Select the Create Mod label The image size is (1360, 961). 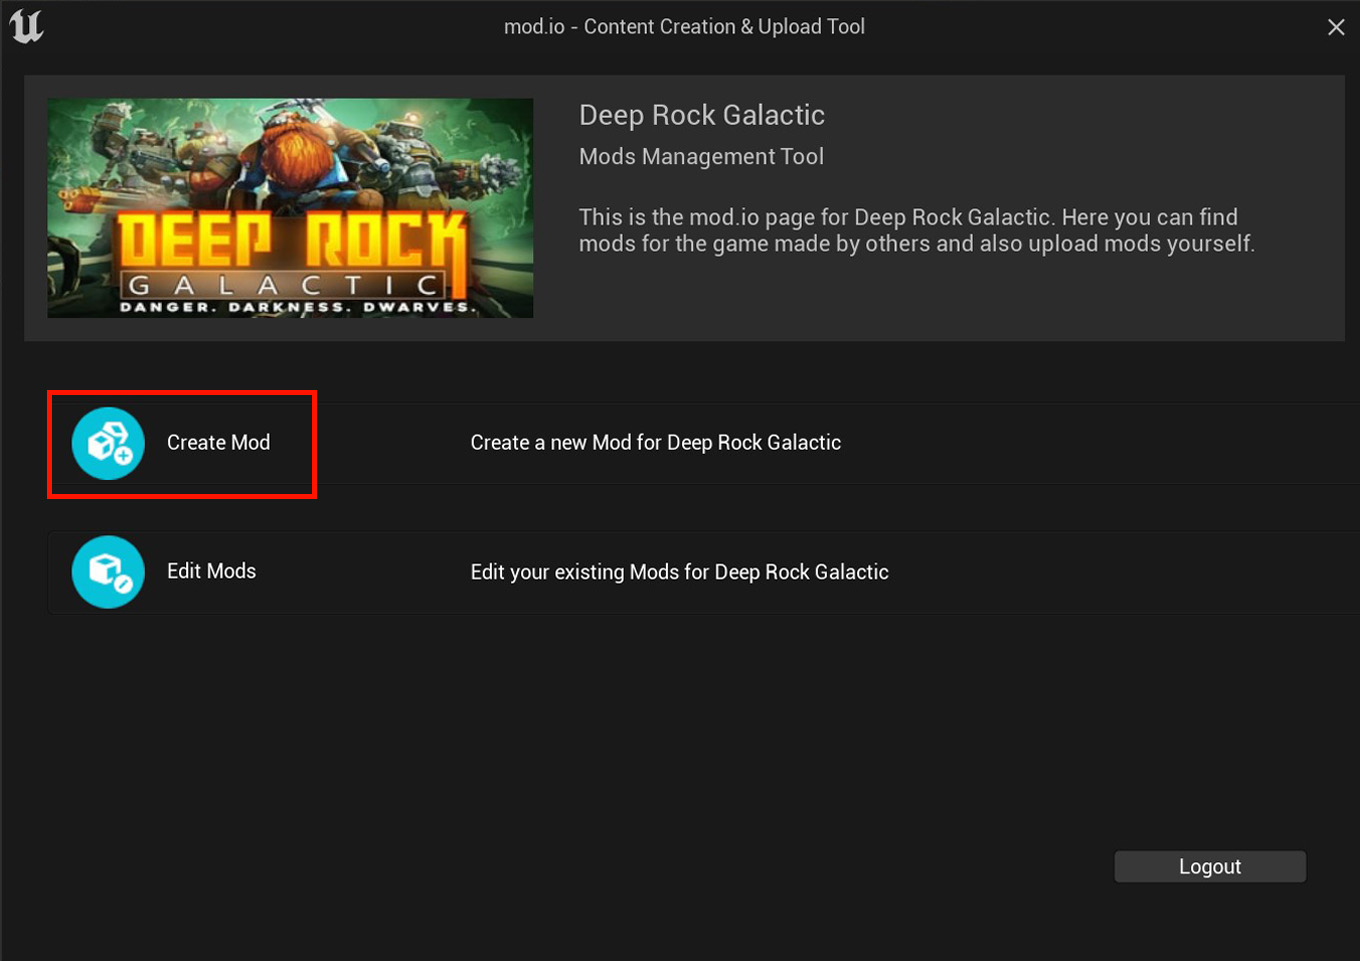pyautogui.click(x=218, y=442)
